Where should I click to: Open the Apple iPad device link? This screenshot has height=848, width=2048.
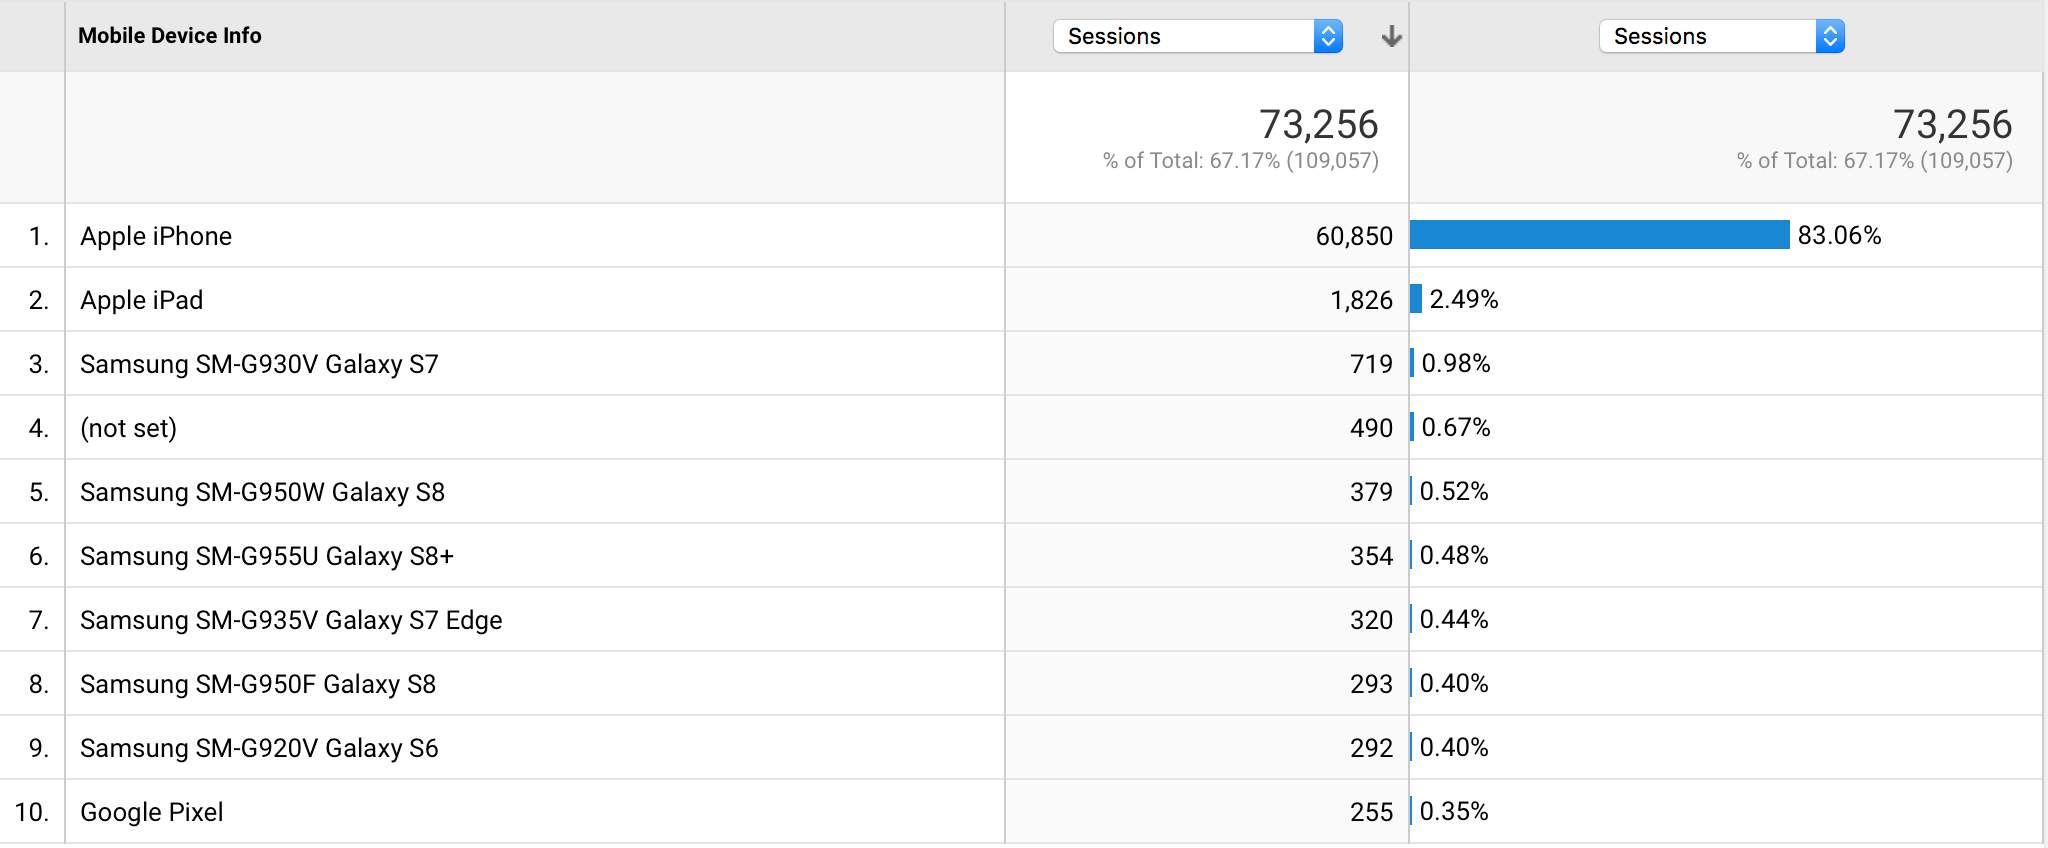point(142,300)
